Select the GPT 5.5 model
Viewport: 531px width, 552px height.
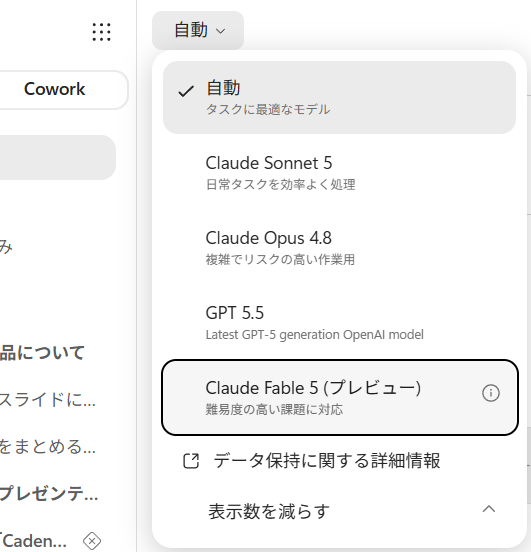(x=339, y=322)
